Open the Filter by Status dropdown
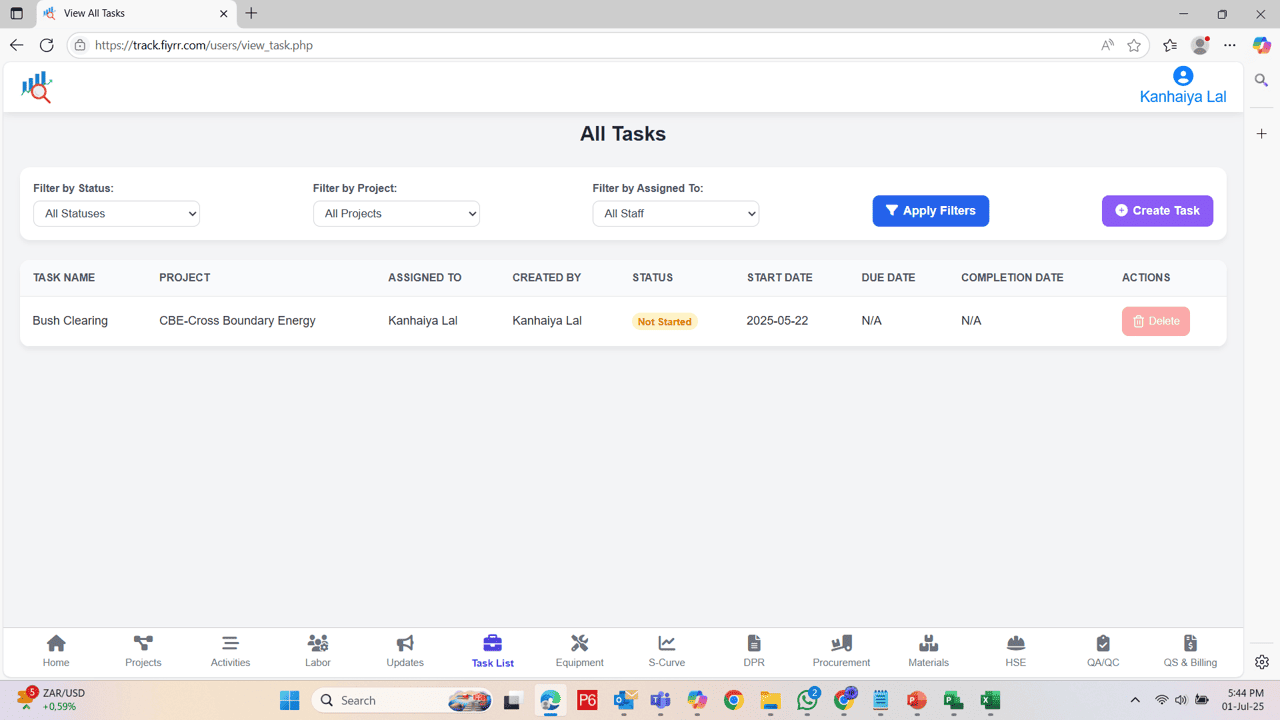The image size is (1280, 720). click(116, 213)
